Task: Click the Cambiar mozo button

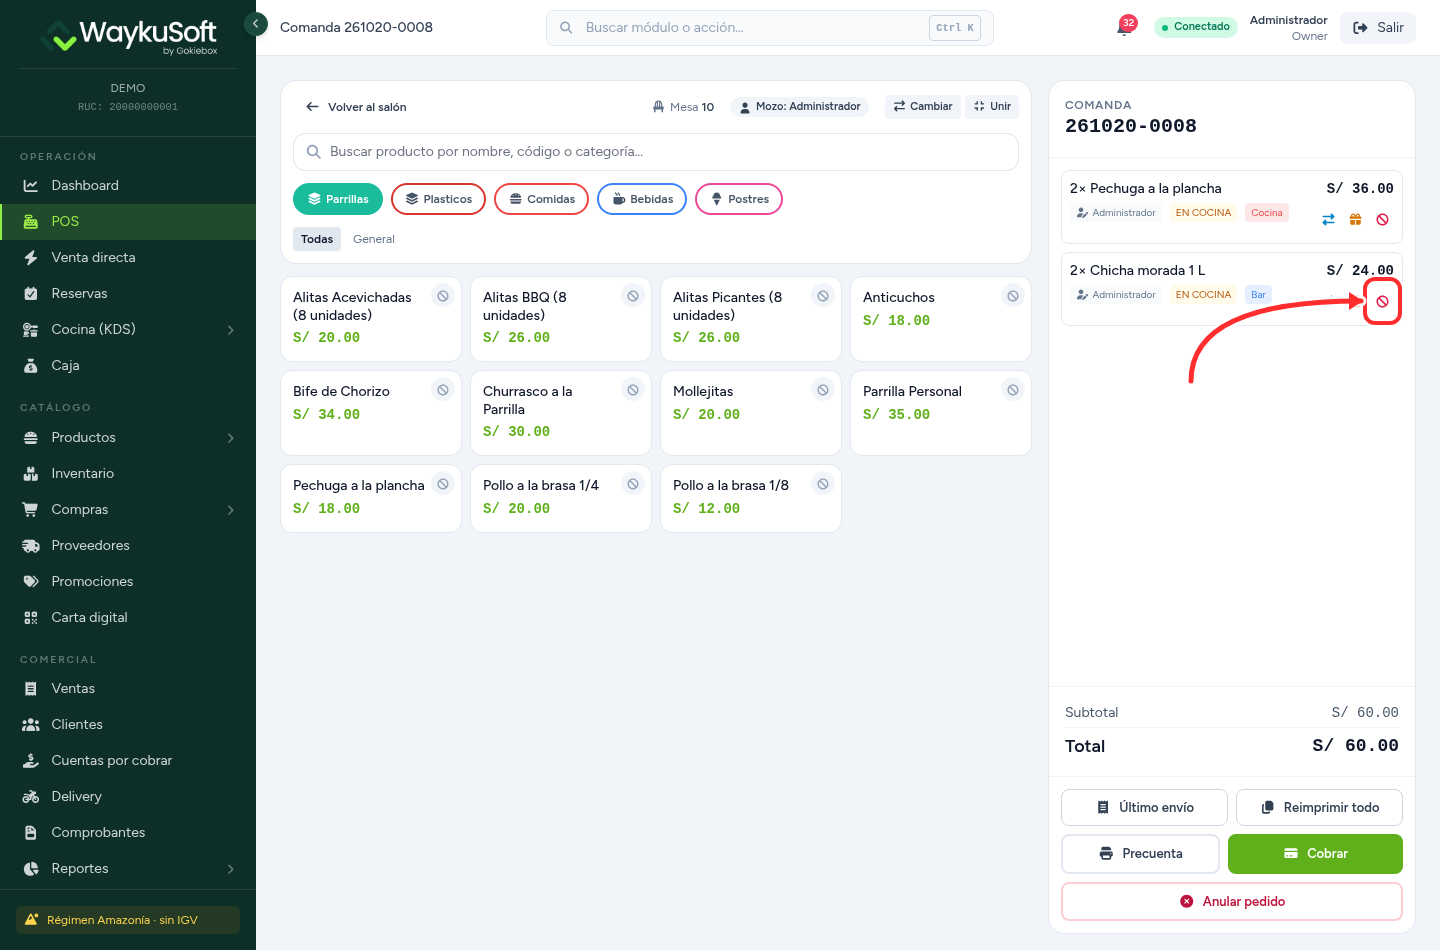Action: pyautogui.click(x=923, y=106)
